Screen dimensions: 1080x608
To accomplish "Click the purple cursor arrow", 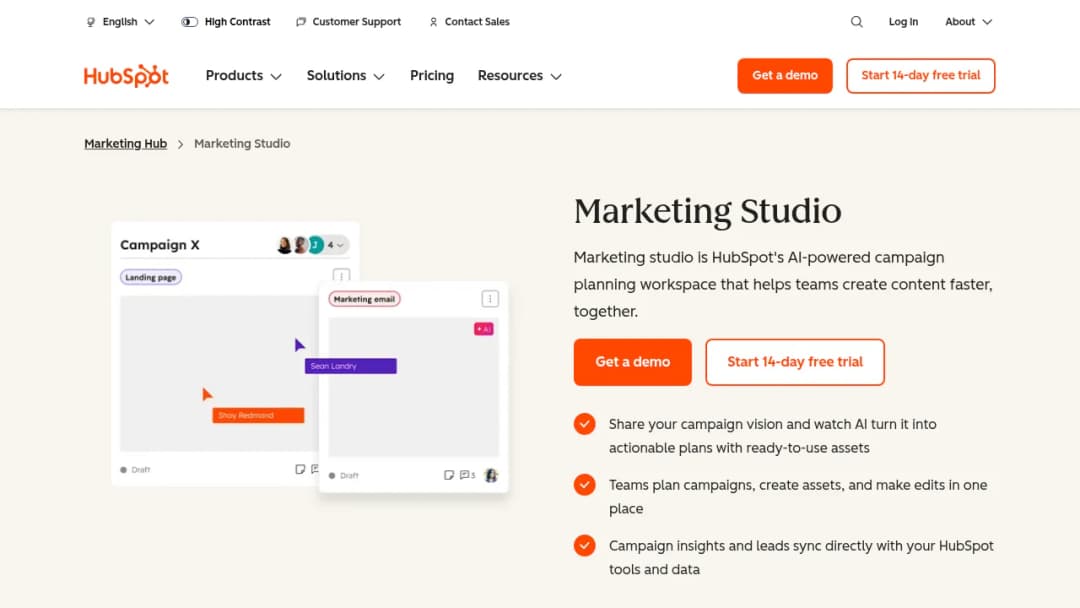I will (299, 345).
